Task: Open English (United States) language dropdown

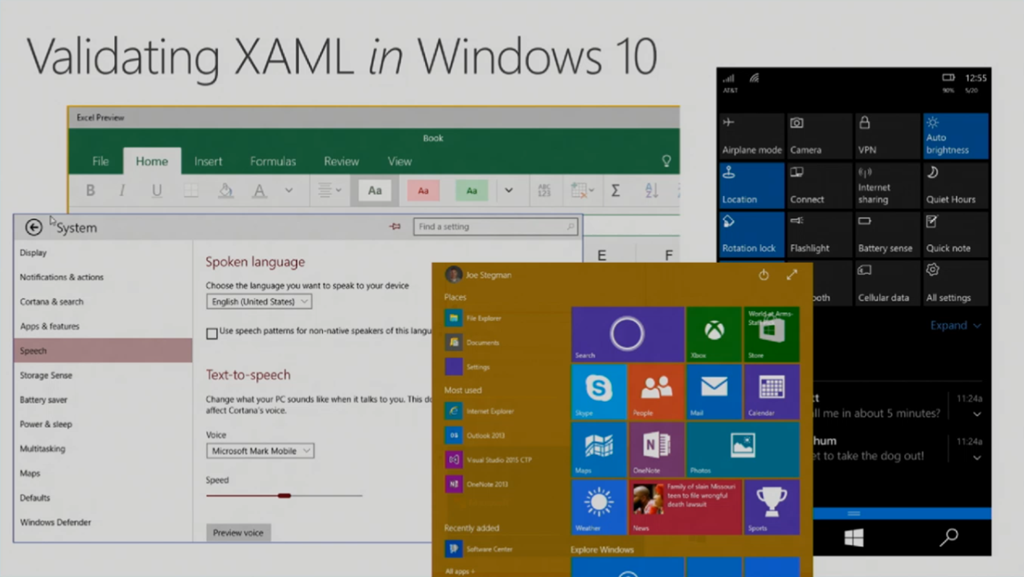Action: tap(259, 302)
